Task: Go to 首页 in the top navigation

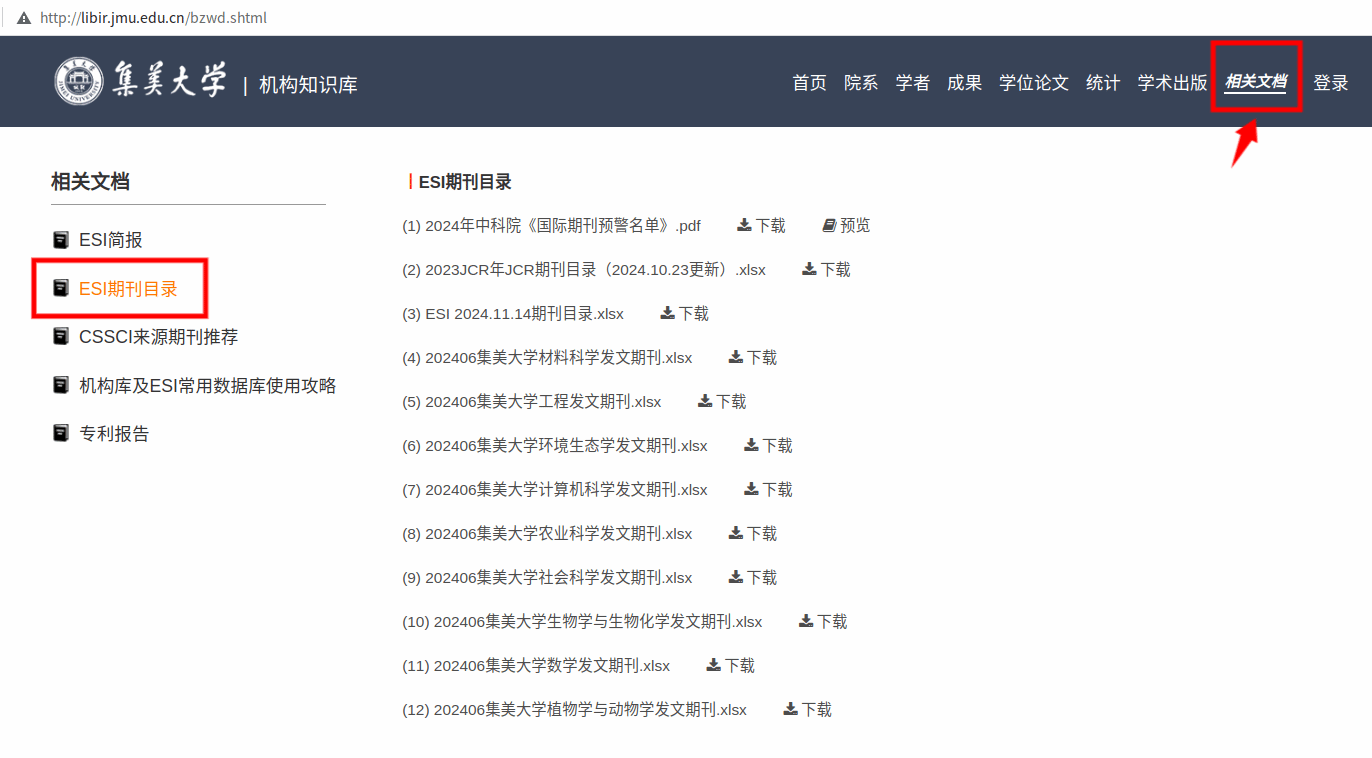Action: point(809,83)
